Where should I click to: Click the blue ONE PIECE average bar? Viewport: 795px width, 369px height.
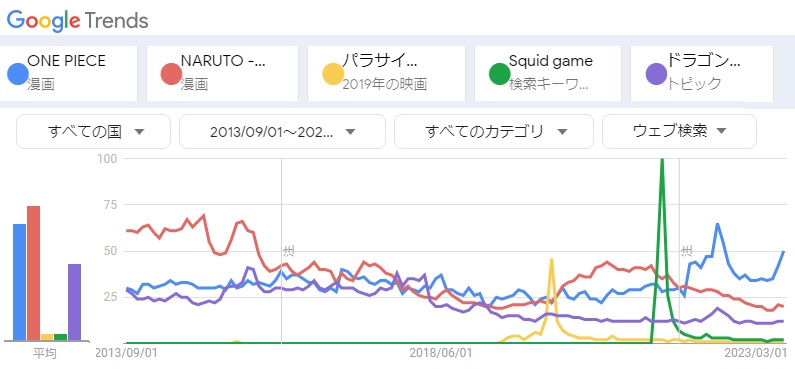point(19,282)
